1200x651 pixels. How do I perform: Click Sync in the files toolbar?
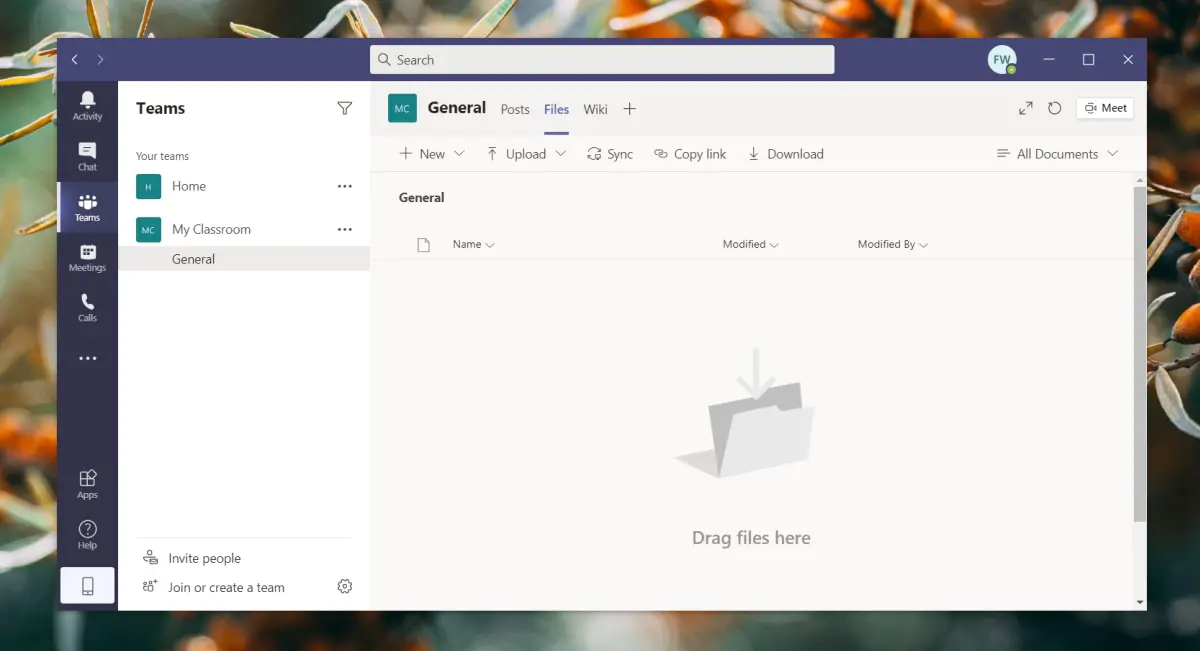[609, 154]
